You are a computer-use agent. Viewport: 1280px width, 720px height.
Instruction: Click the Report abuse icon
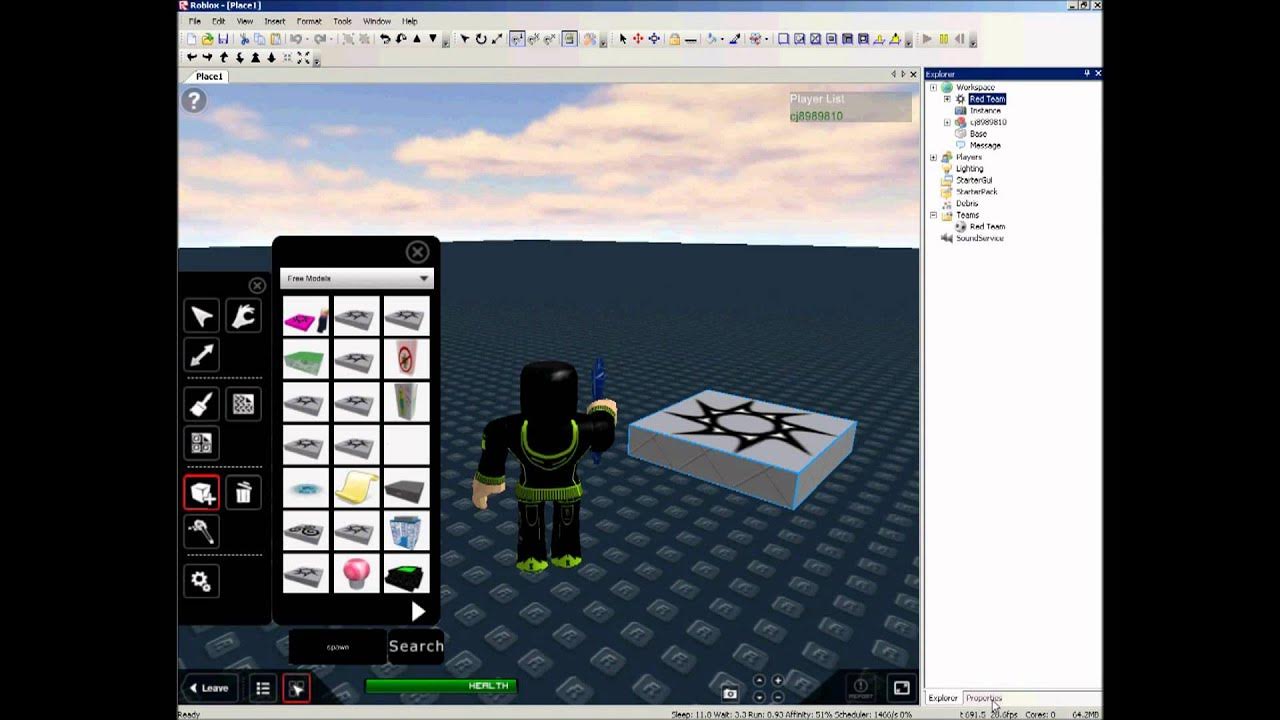coord(860,688)
